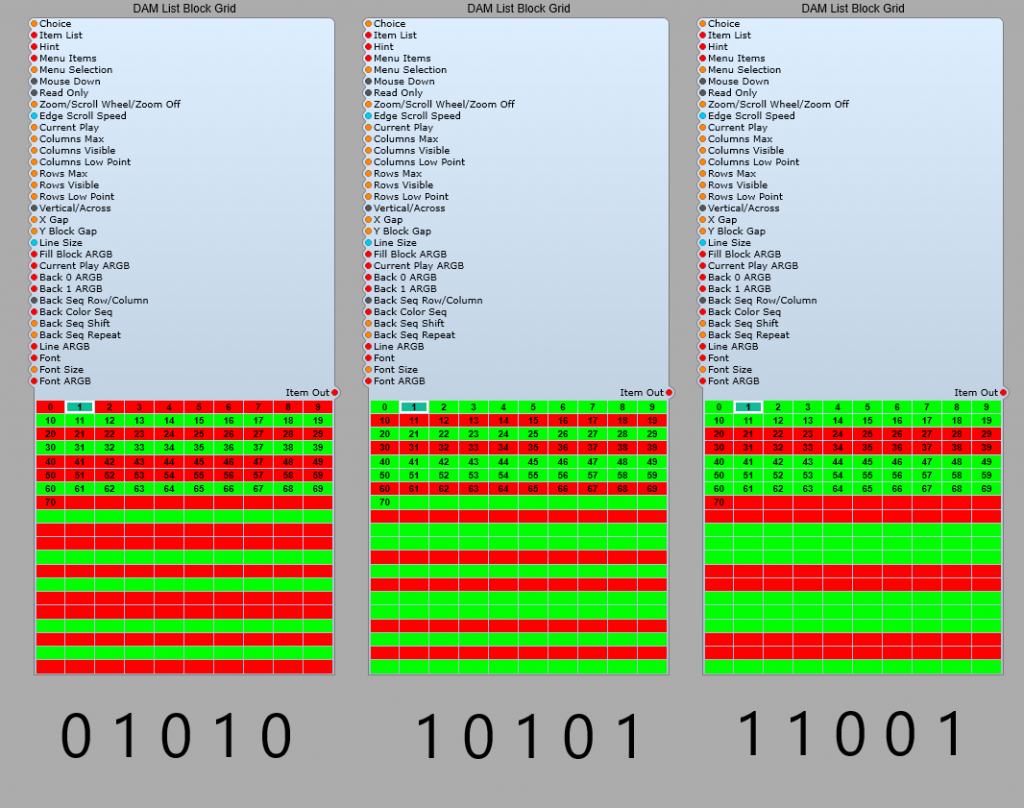Select the Item List connector pin
Screen dimensions: 1024x808
(36, 35)
